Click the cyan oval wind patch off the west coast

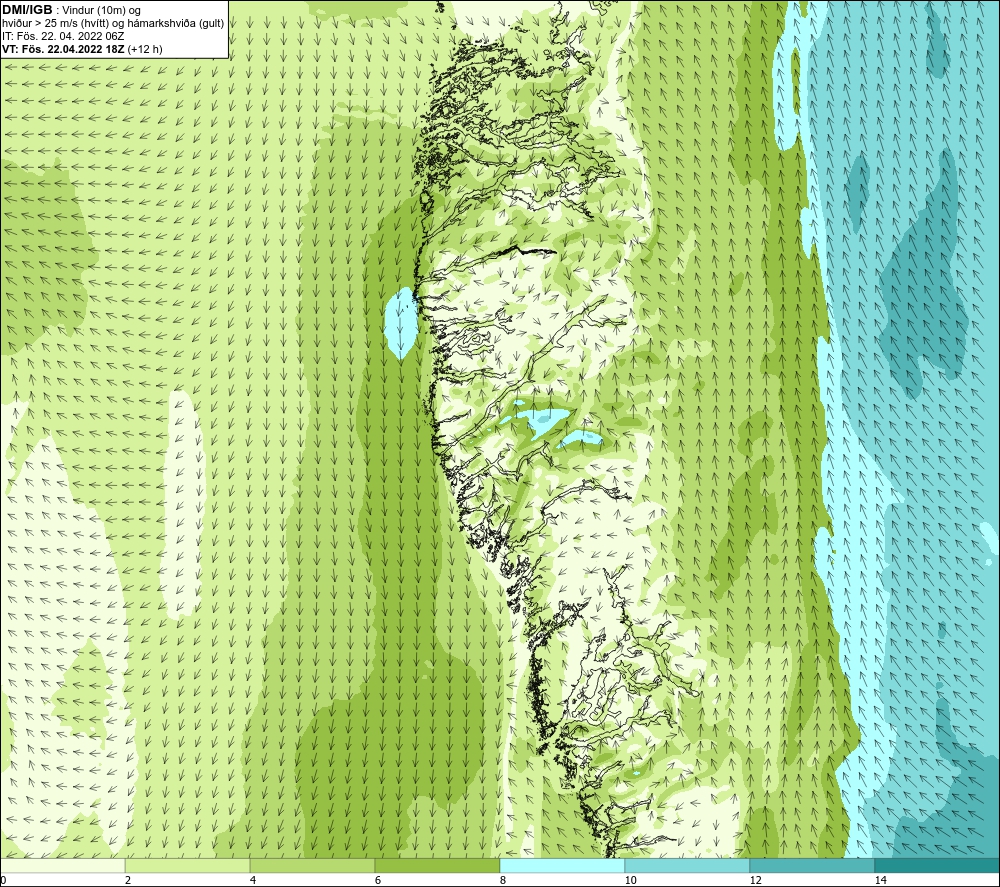click(401, 323)
